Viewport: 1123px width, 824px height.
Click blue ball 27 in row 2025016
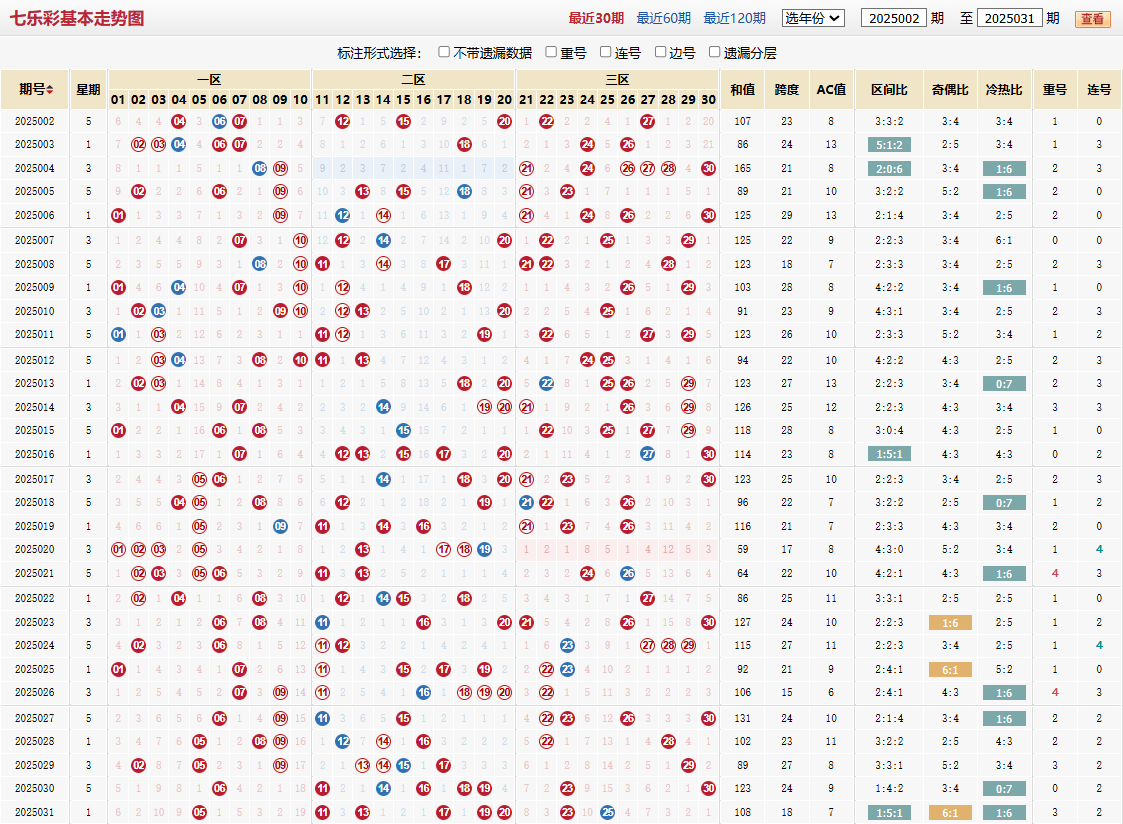click(647, 454)
